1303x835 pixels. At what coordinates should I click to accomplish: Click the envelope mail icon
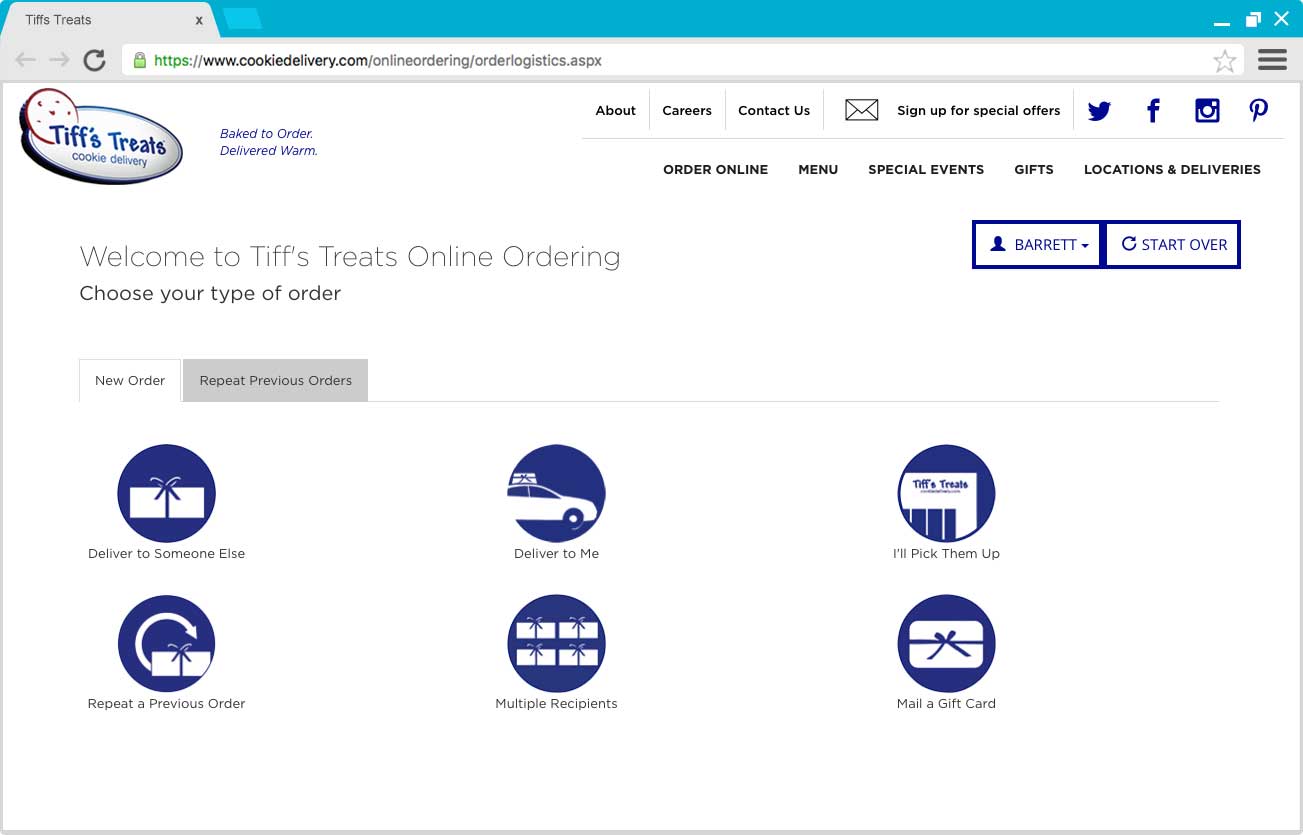click(861, 110)
